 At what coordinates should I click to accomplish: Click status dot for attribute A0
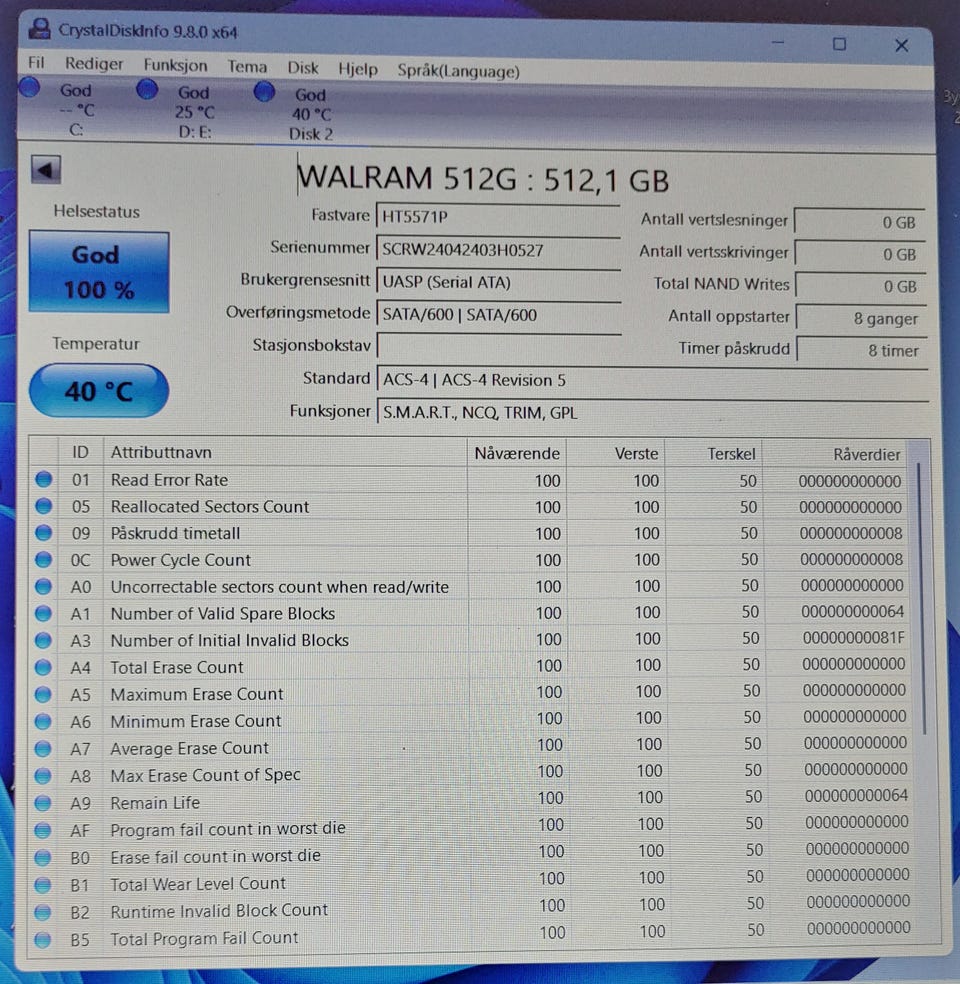(44, 586)
